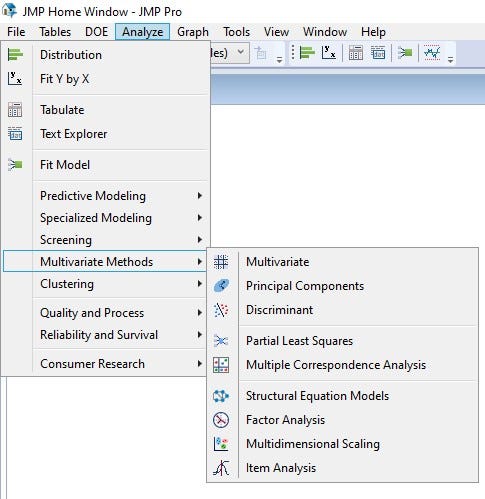This screenshot has width=485, height=499.
Task: Click the toolbar Text Explorer button
Action: pos(378,53)
